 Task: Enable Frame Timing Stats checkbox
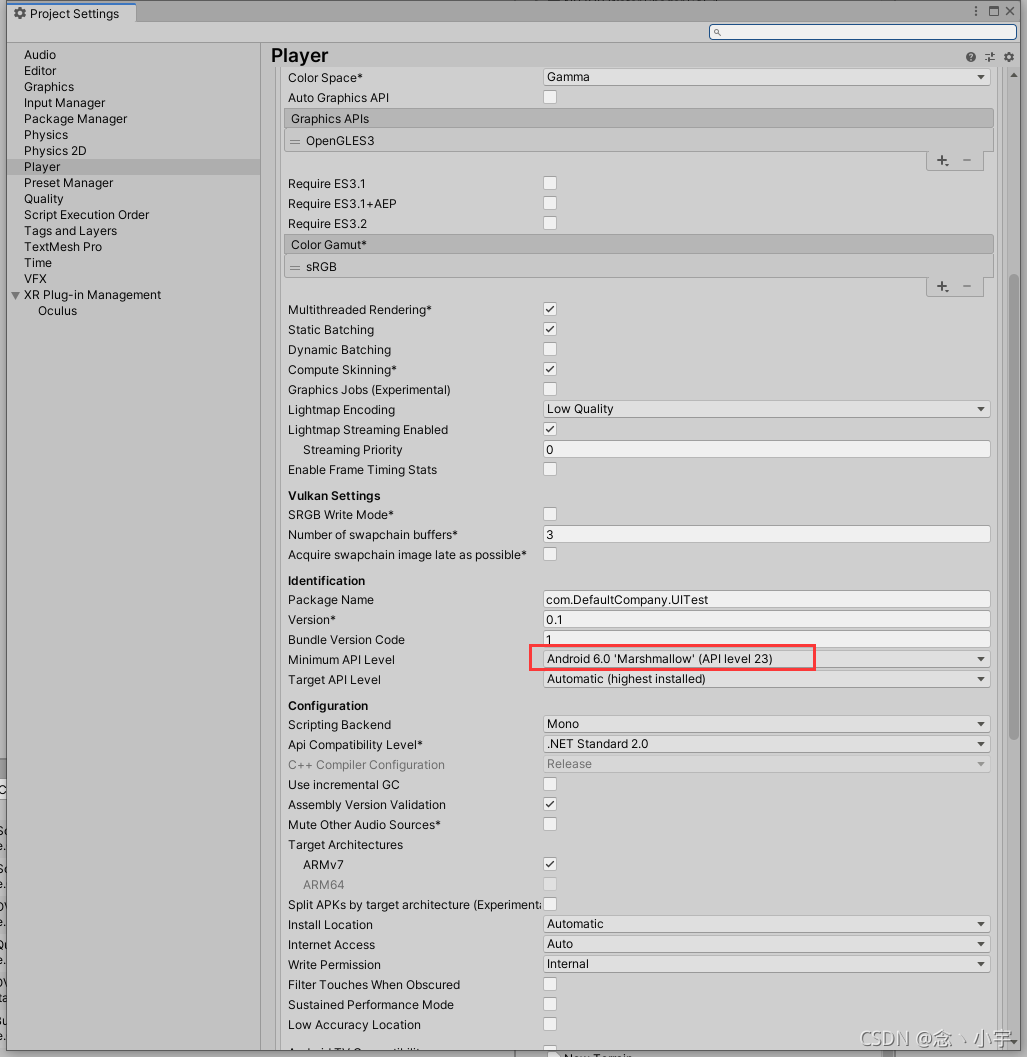click(550, 469)
